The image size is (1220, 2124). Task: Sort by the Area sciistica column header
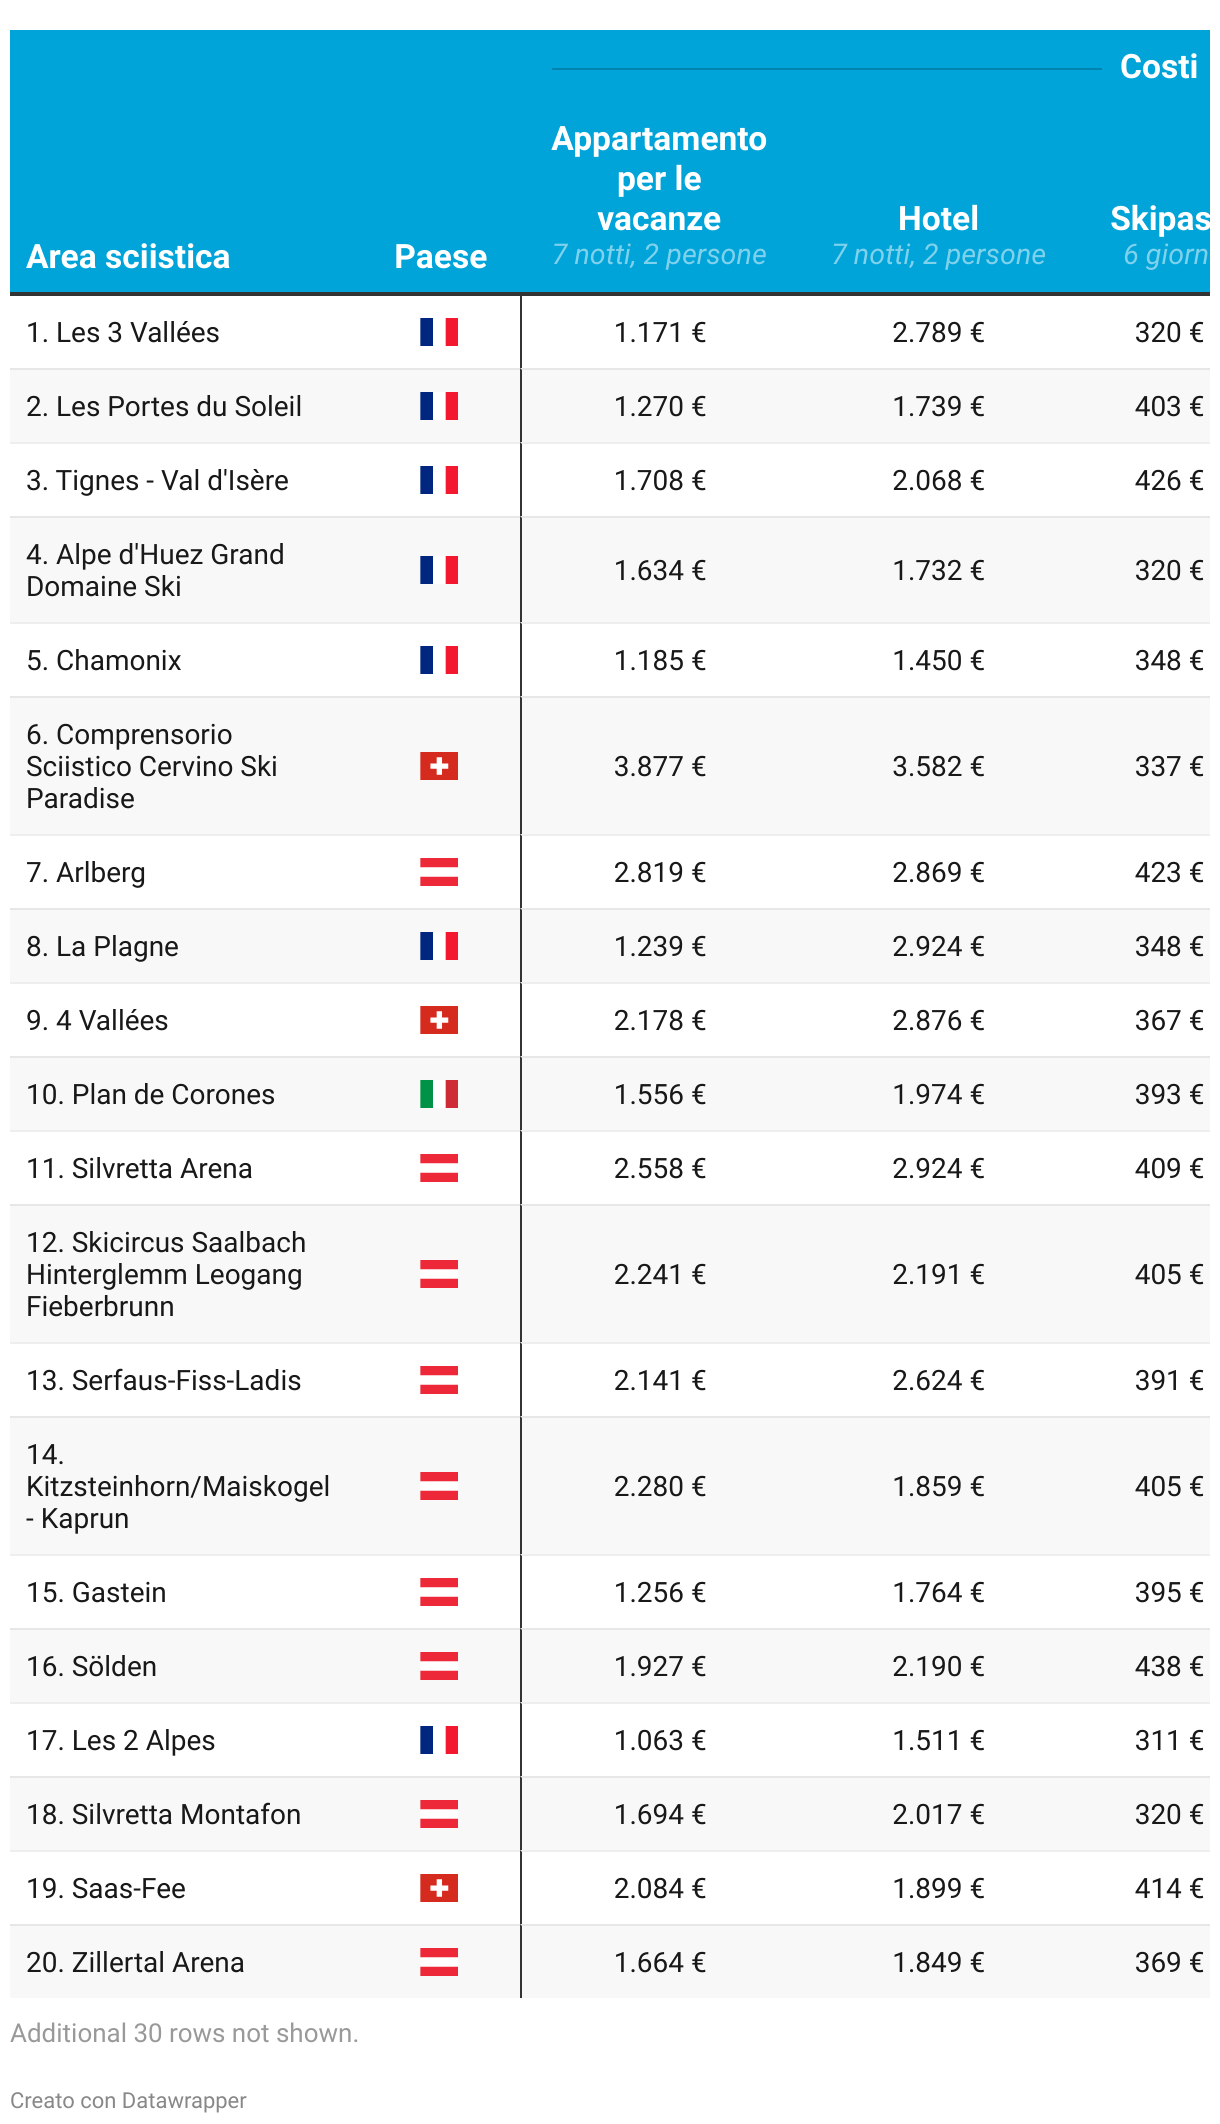(x=128, y=257)
